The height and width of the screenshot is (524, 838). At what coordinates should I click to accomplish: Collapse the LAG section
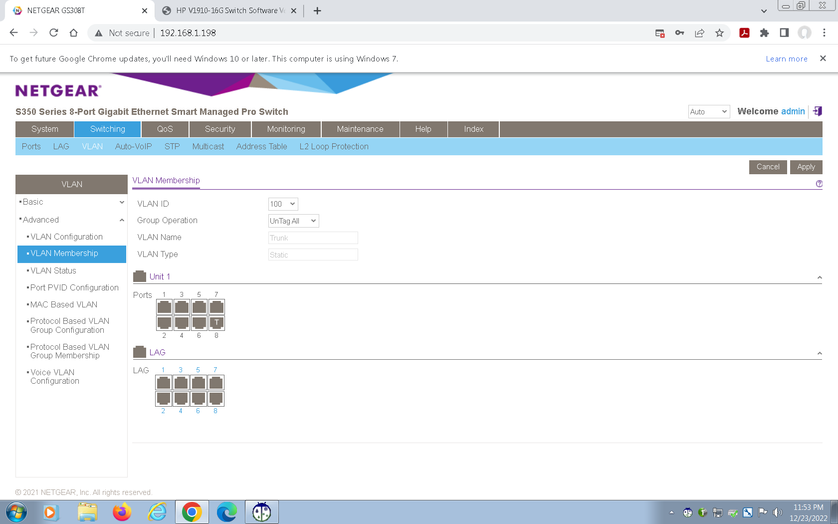coord(819,353)
